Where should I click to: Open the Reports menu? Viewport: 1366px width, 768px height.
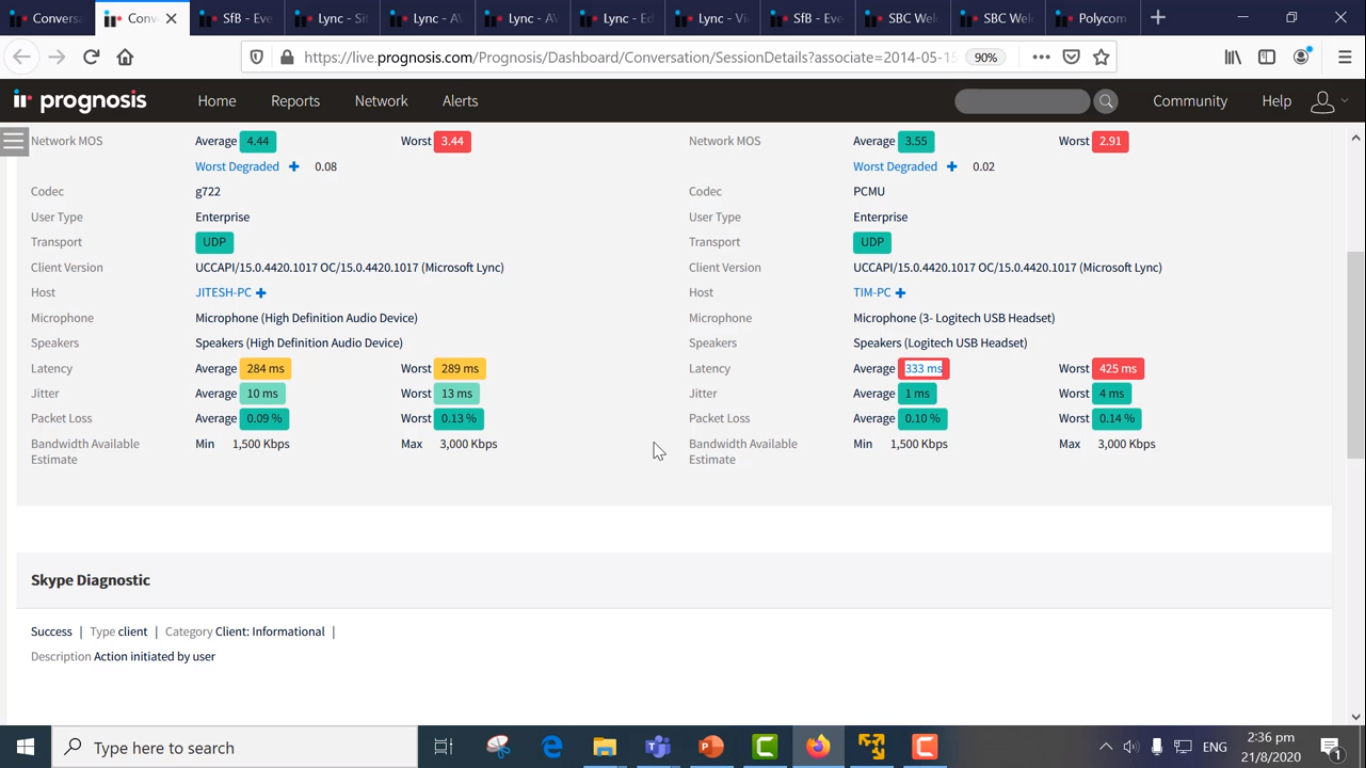click(295, 101)
